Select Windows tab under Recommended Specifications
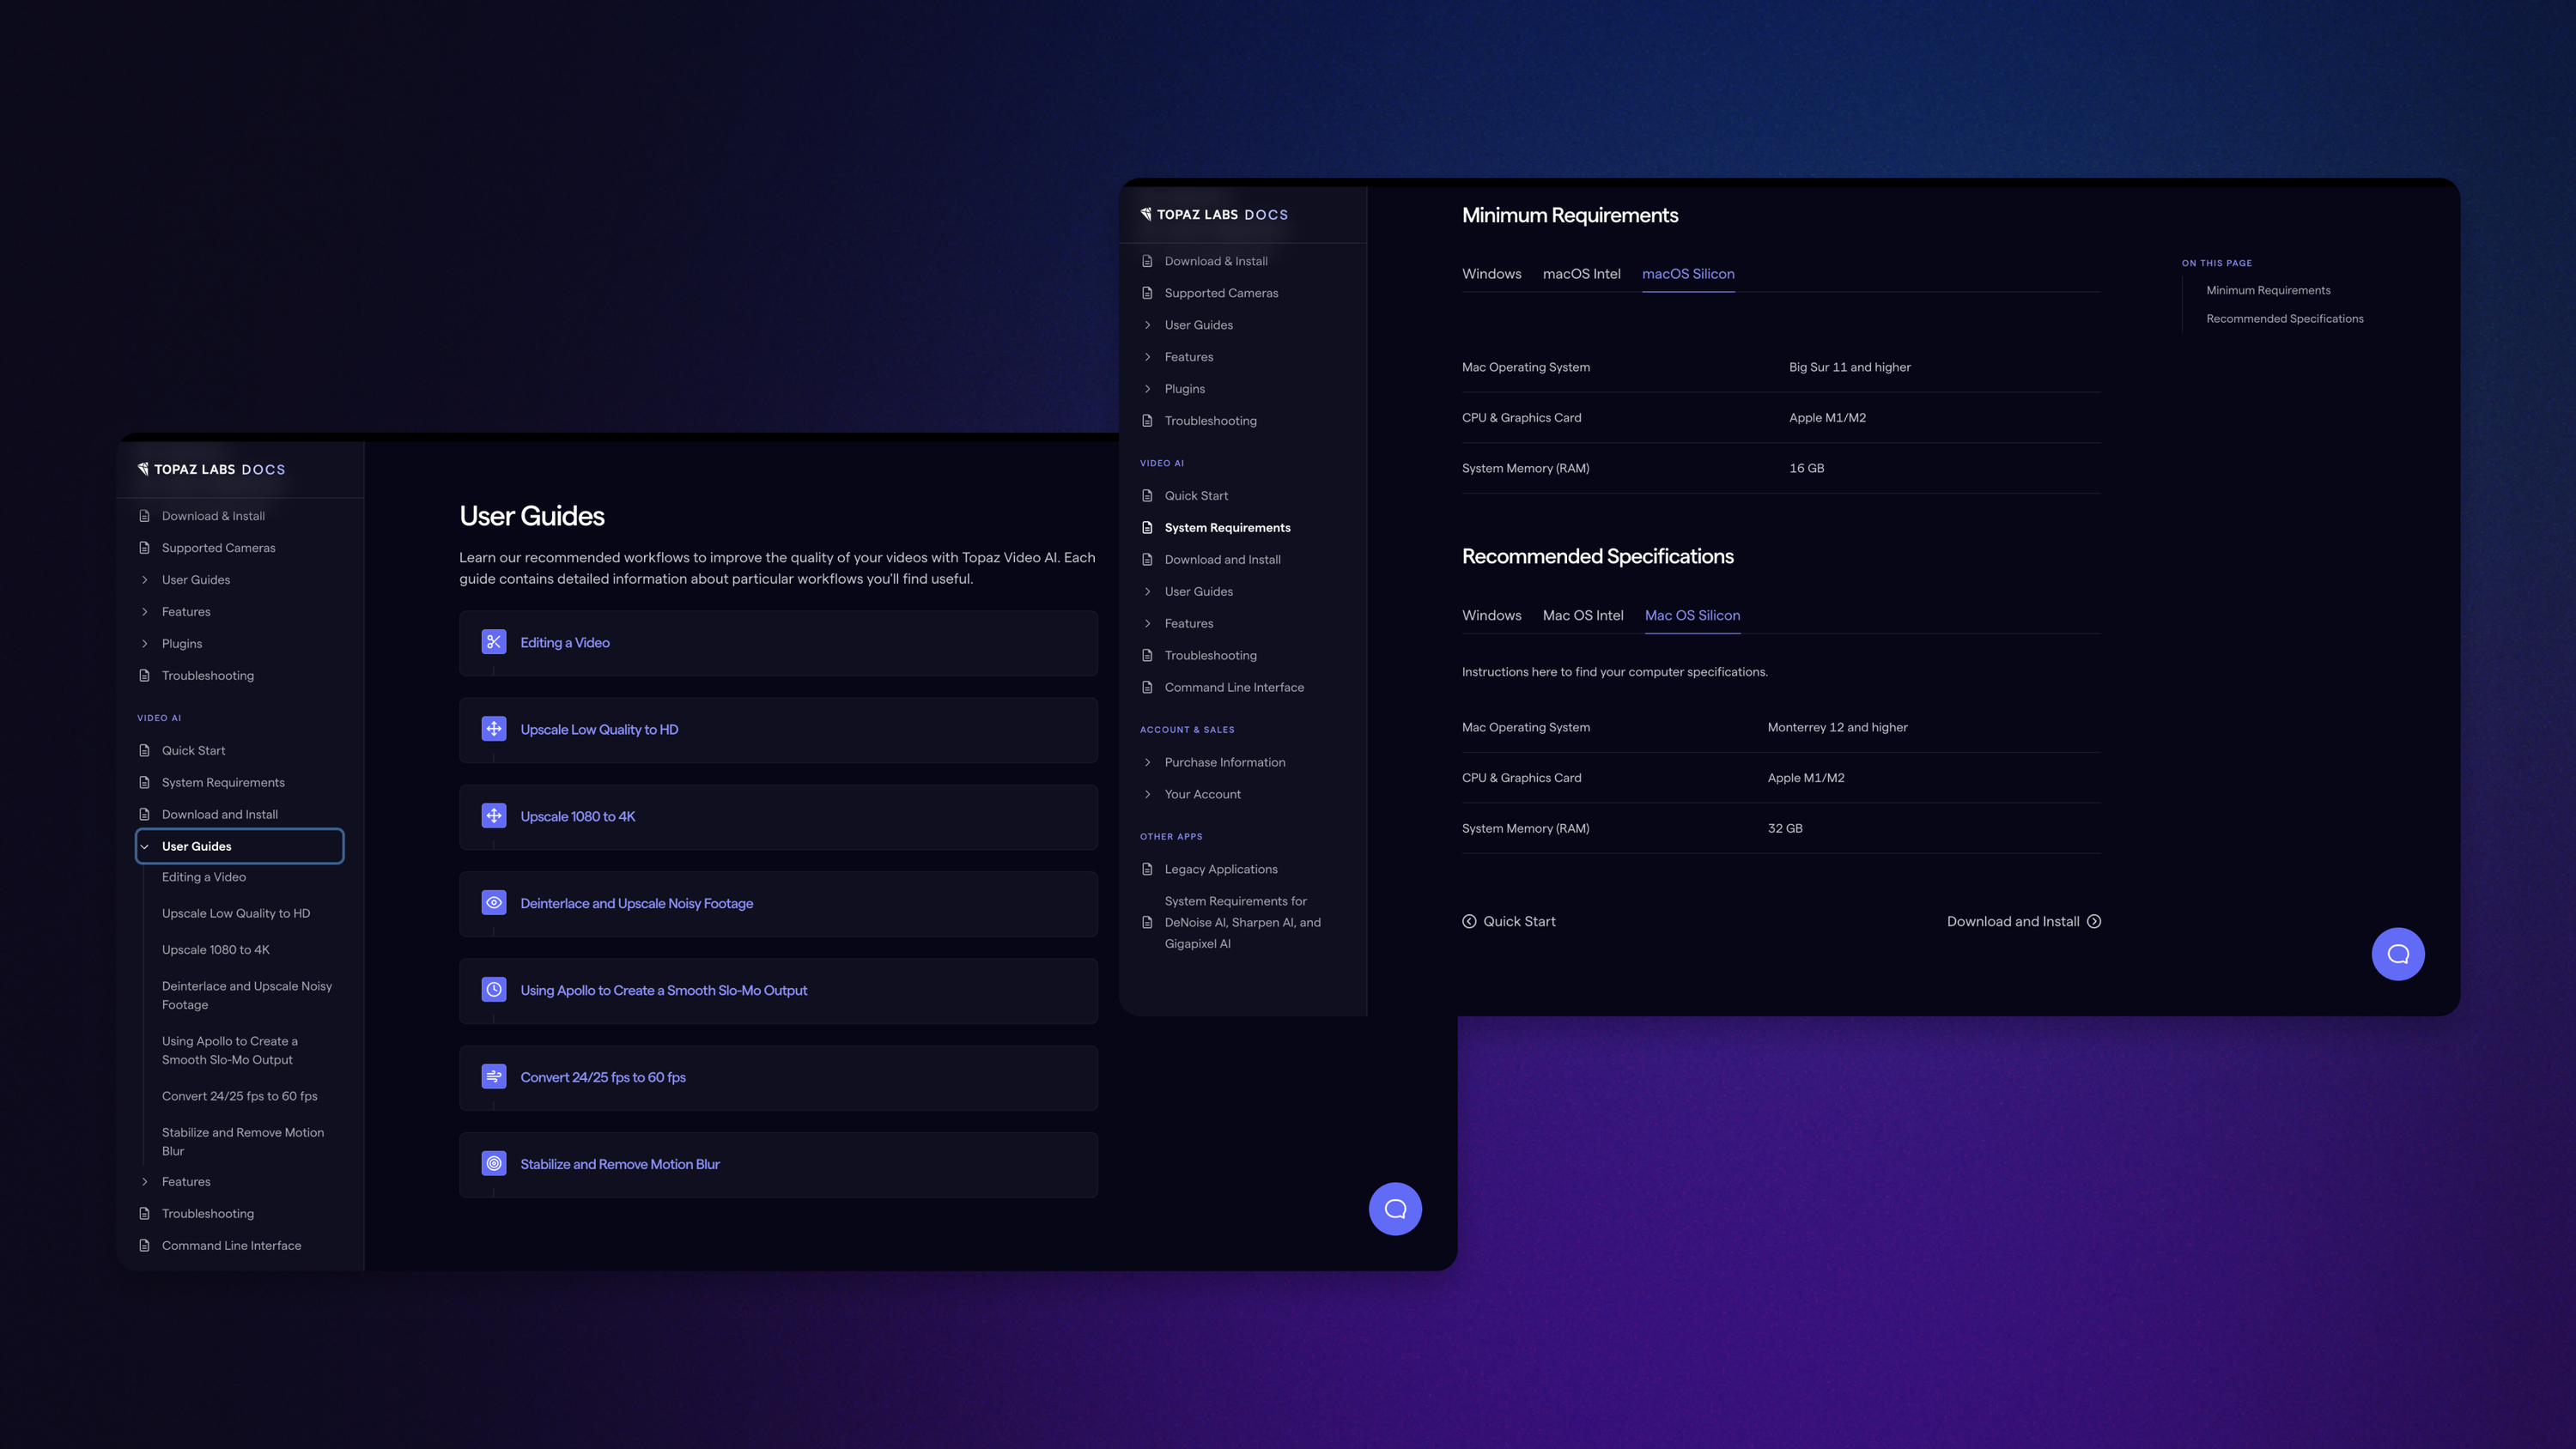 point(1491,615)
